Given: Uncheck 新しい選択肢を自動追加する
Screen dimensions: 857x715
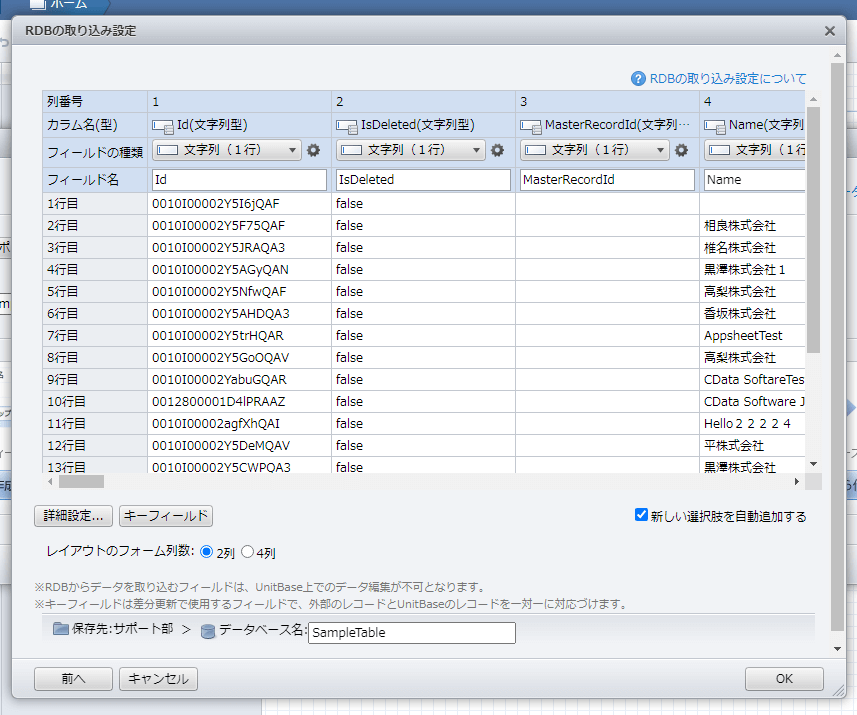Looking at the screenshot, I should [641, 516].
